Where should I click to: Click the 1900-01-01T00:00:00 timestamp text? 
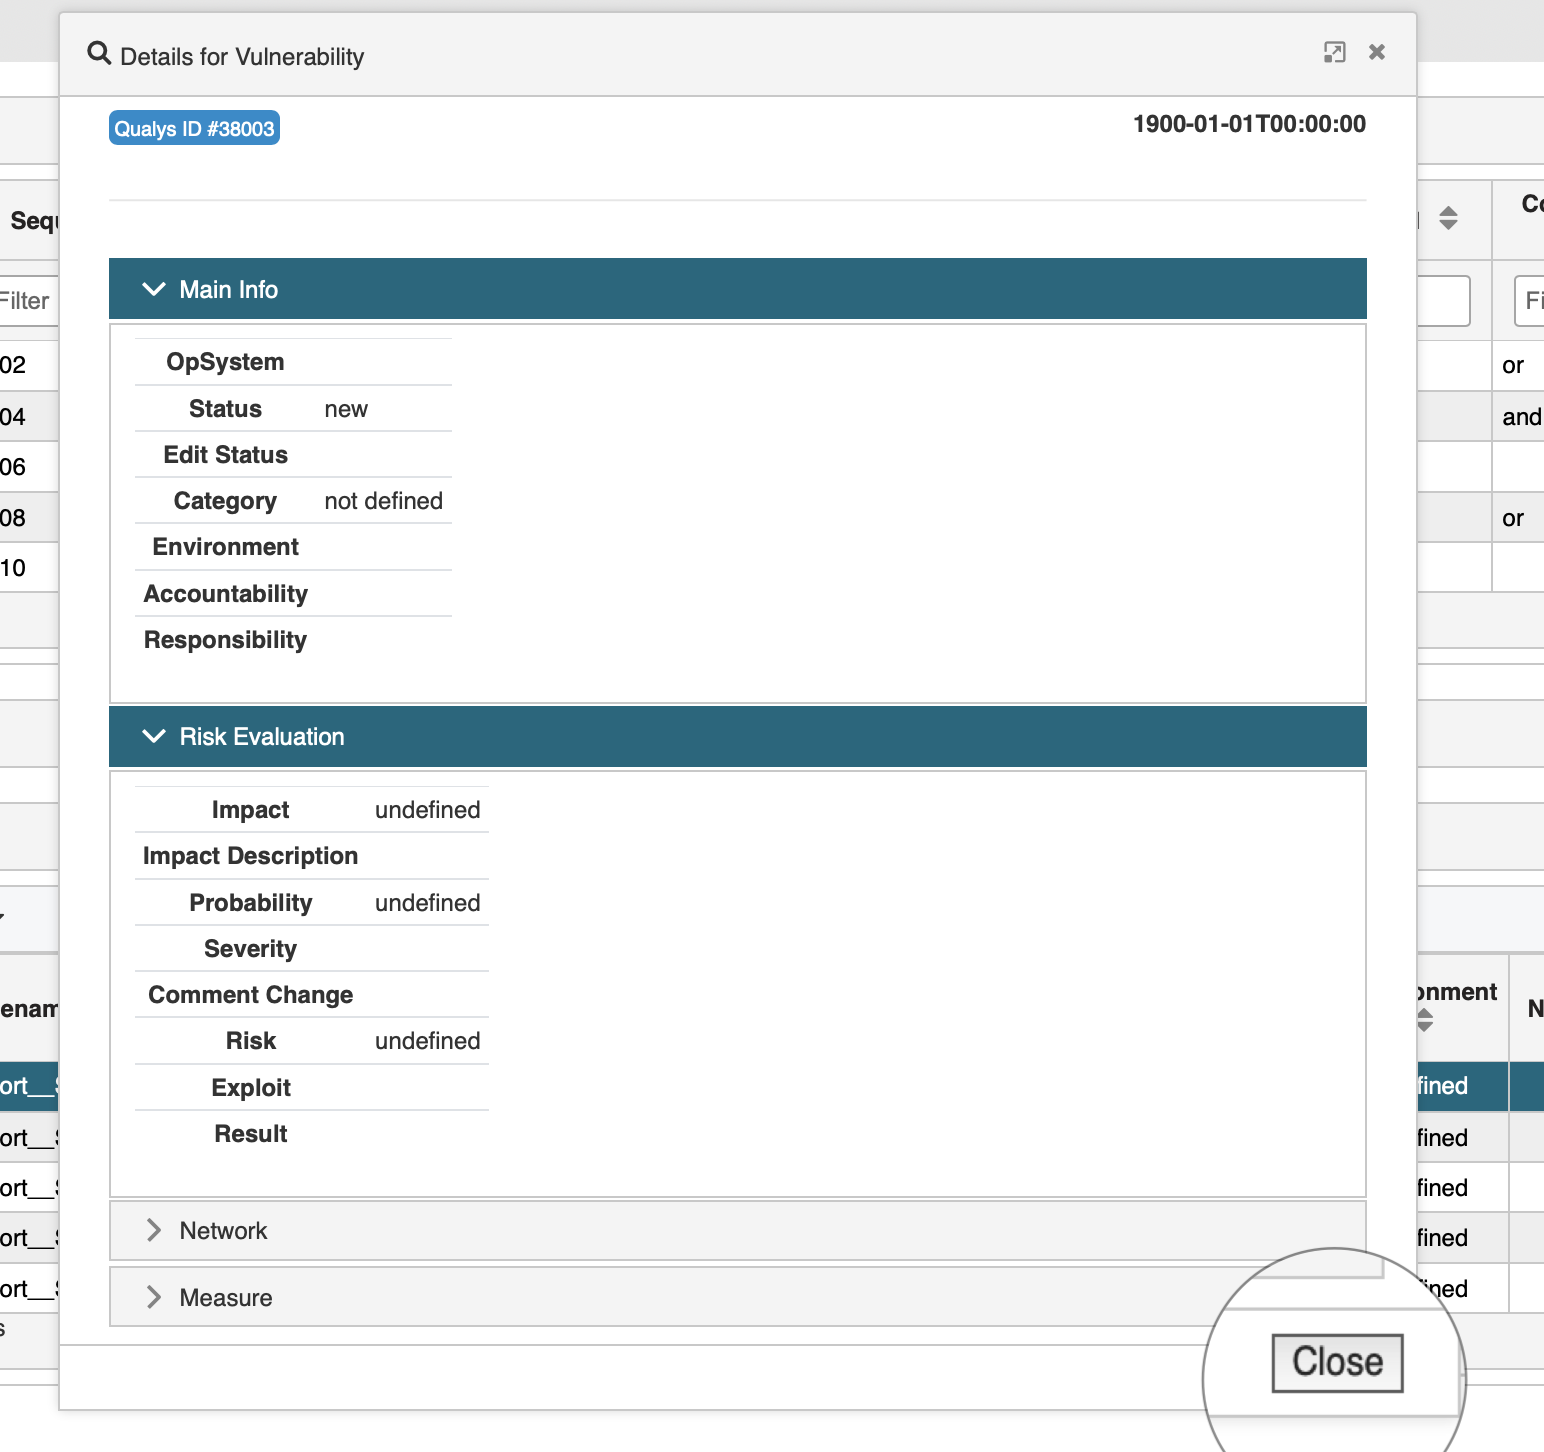(x=1249, y=124)
